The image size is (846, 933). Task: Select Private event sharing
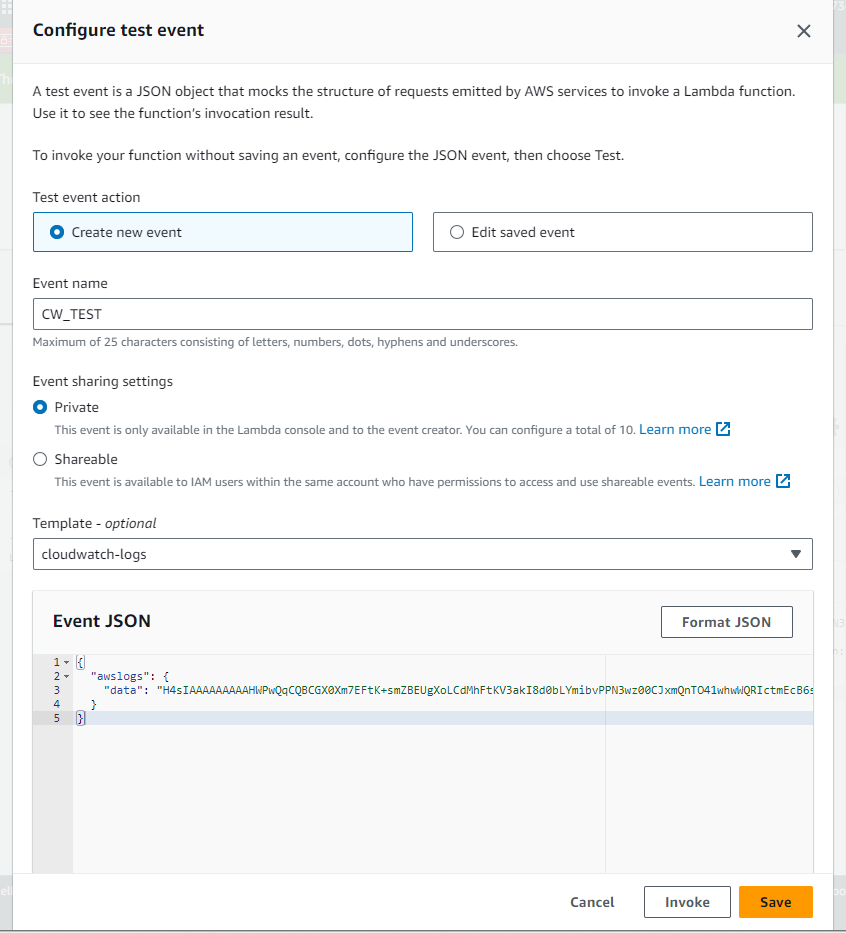coord(41,407)
